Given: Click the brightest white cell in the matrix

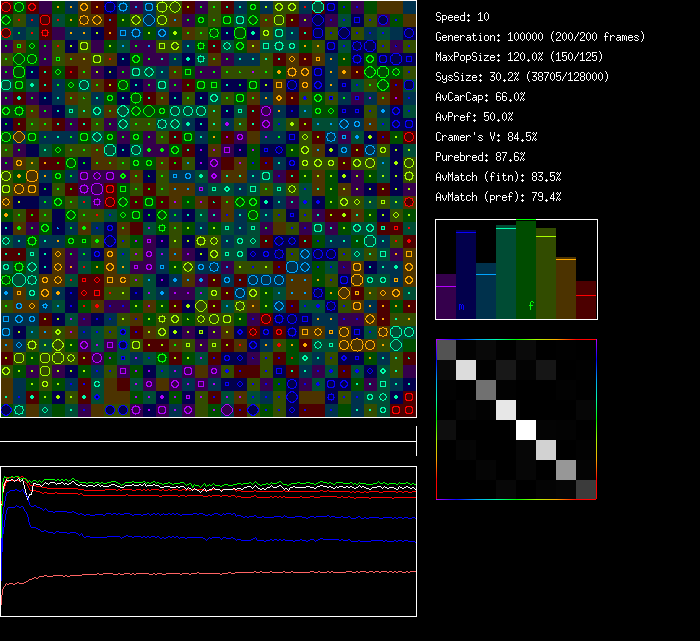Looking at the screenshot, I should 526,430.
